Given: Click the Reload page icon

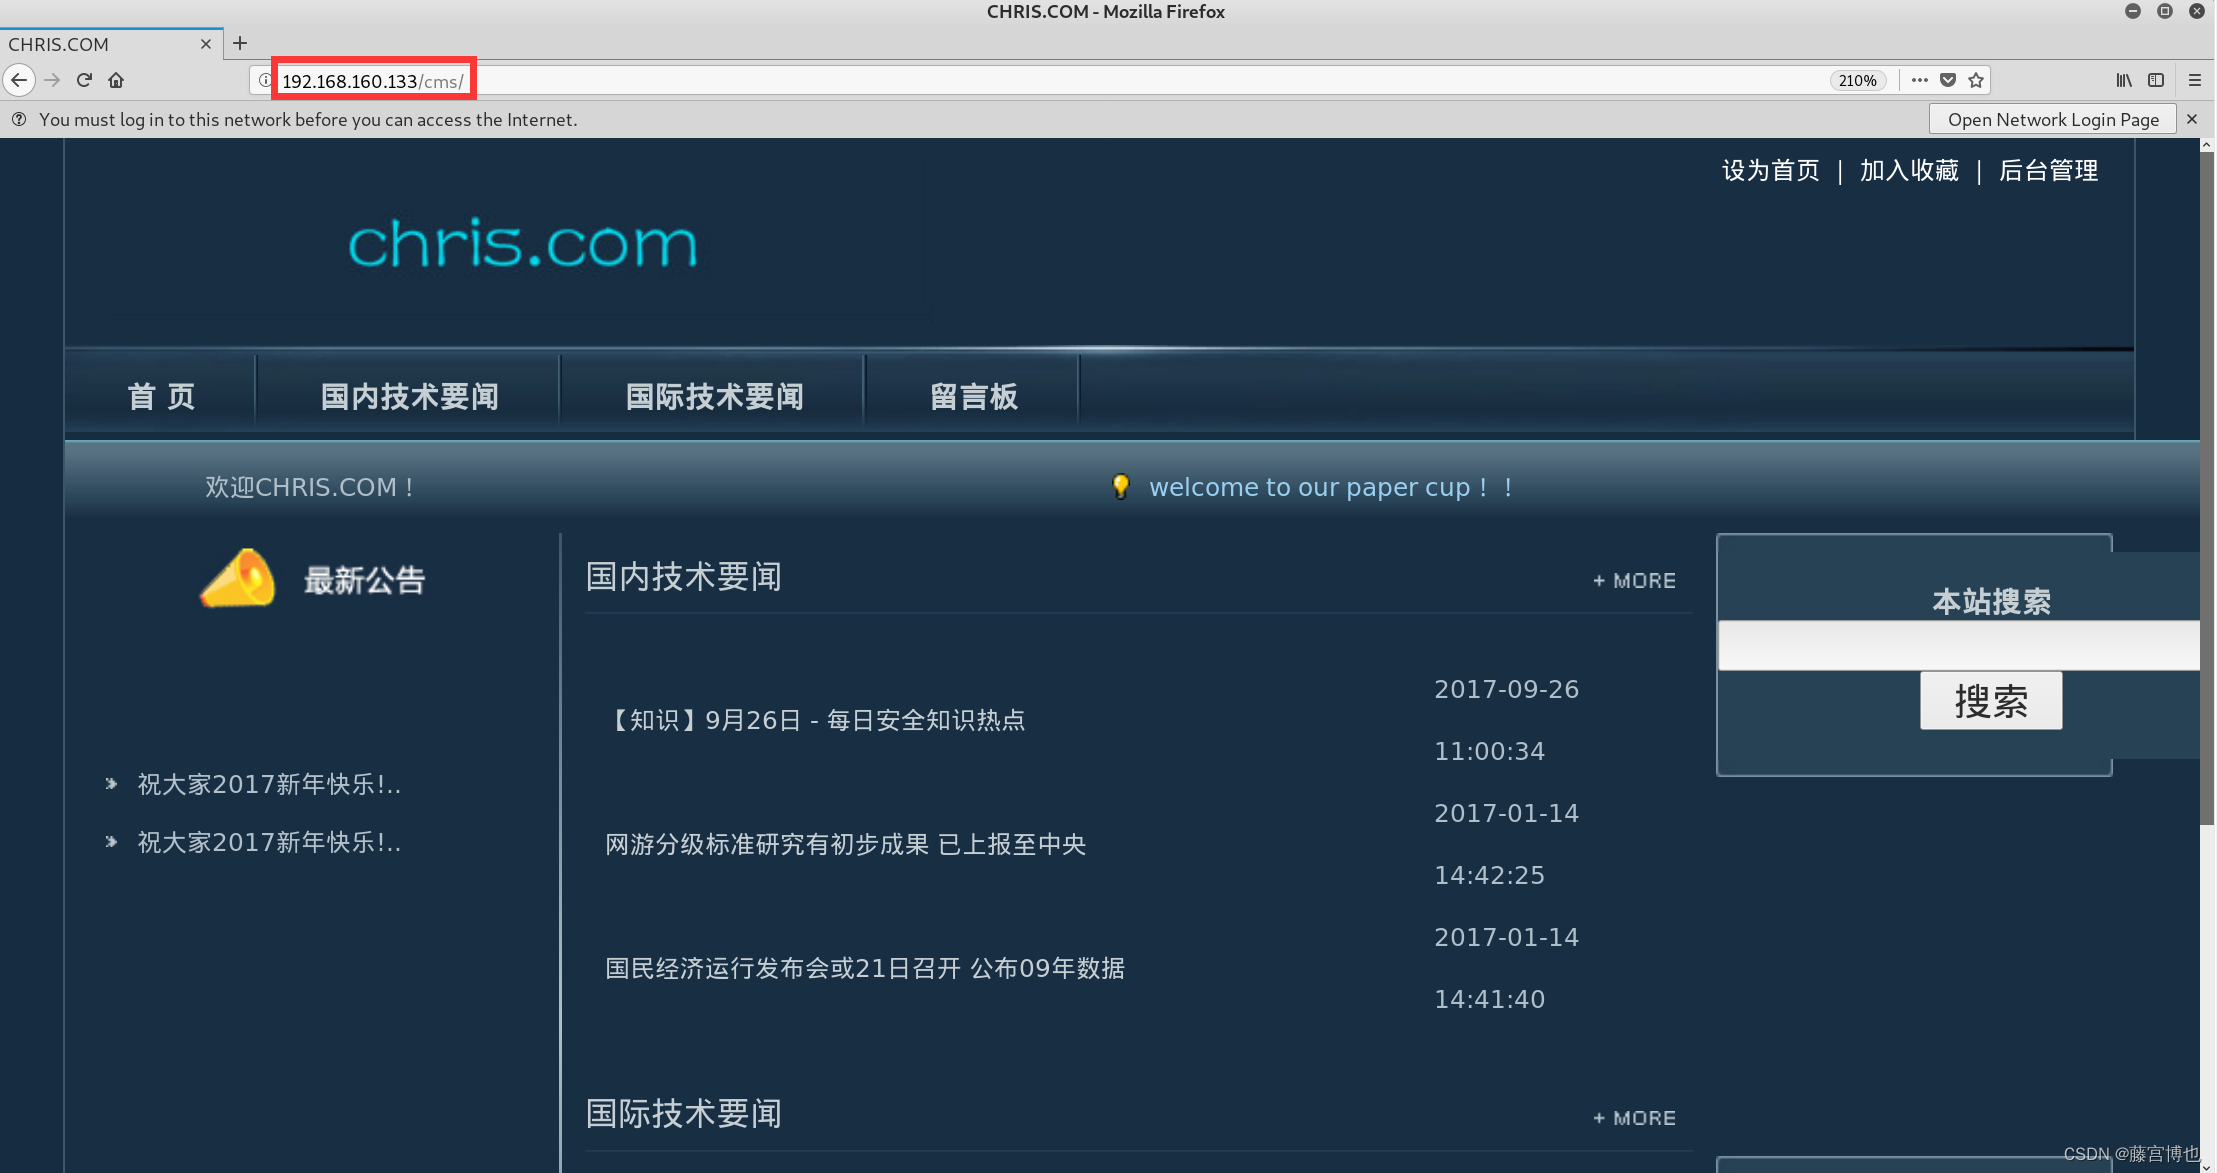Looking at the screenshot, I should click(84, 80).
